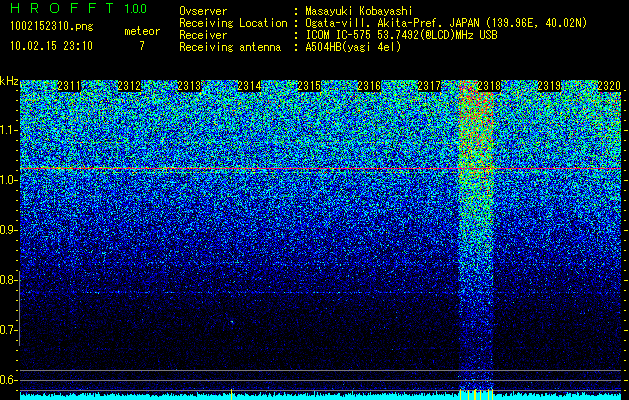This screenshot has width=629, height=400.
Task: Click the Ogata-vill. Akita-Pref. JAPAN location text
Action: point(446,23)
